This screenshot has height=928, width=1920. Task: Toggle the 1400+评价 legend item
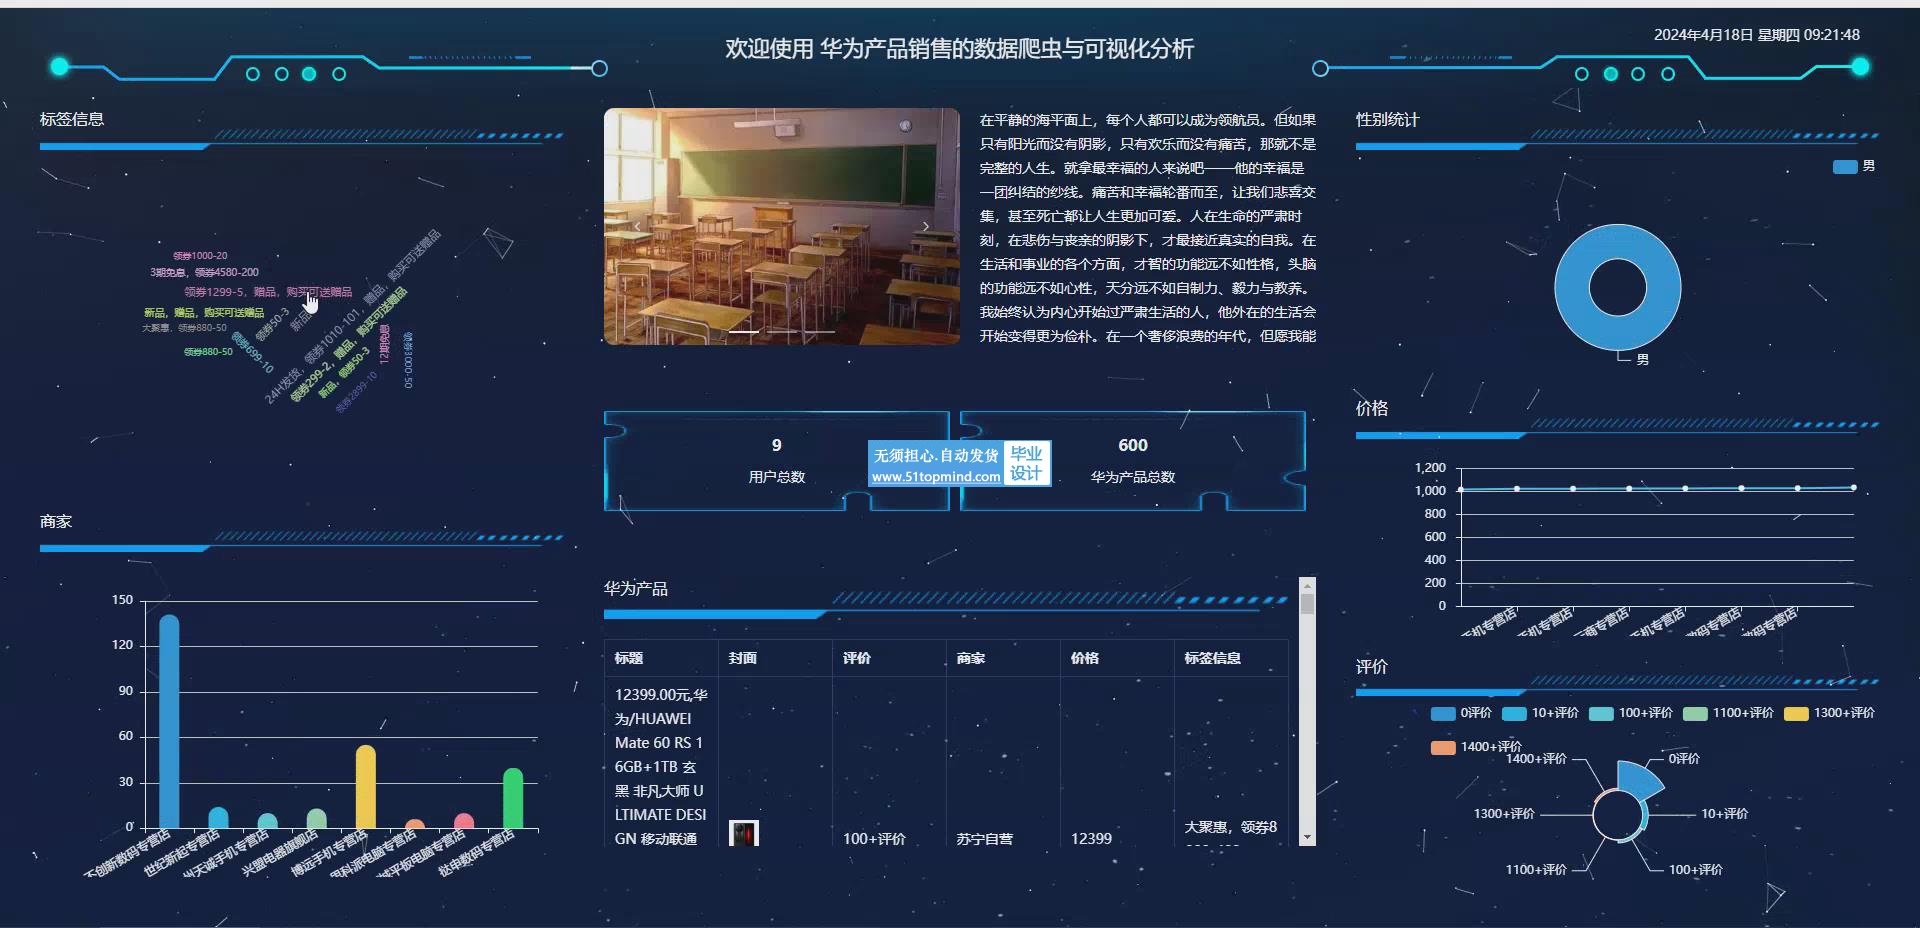tap(1476, 747)
